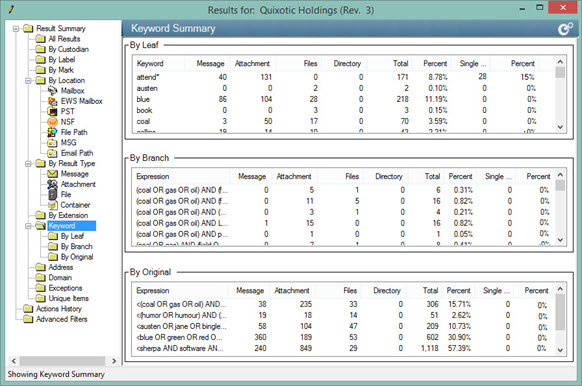
Task: Click the Address folder icon
Action: [x=40, y=267]
